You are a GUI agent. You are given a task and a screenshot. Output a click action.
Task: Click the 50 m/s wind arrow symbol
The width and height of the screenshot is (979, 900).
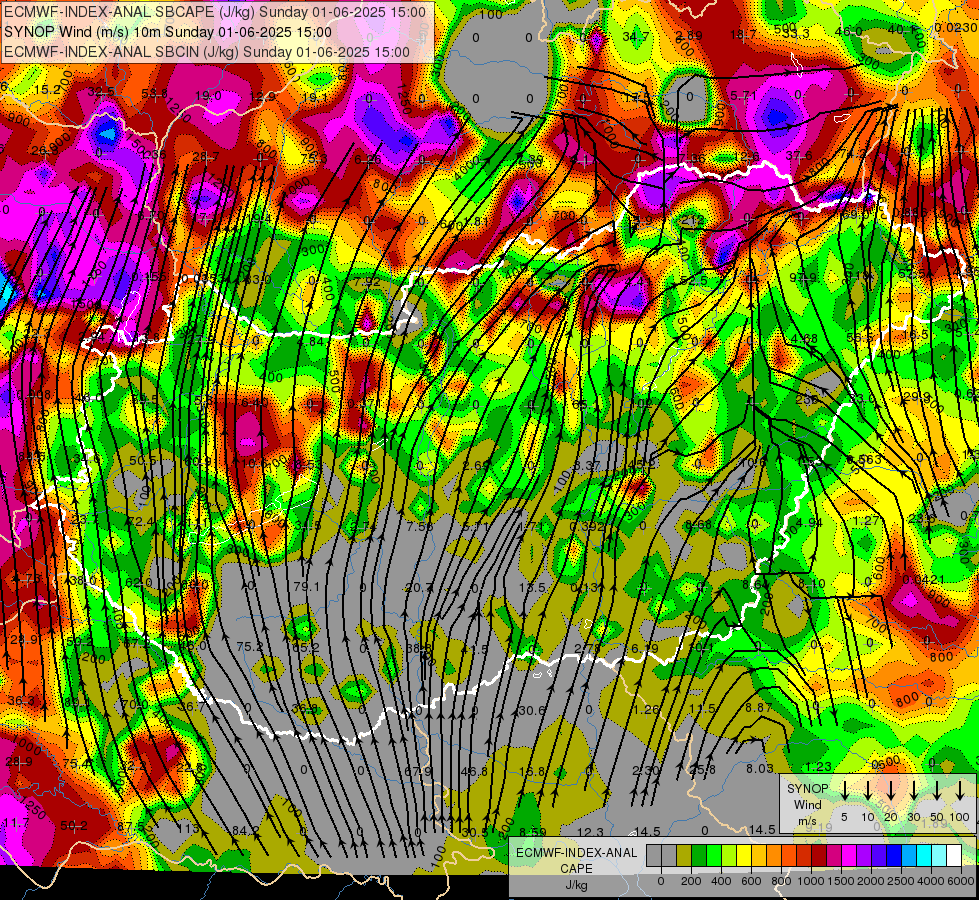point(937,791)
